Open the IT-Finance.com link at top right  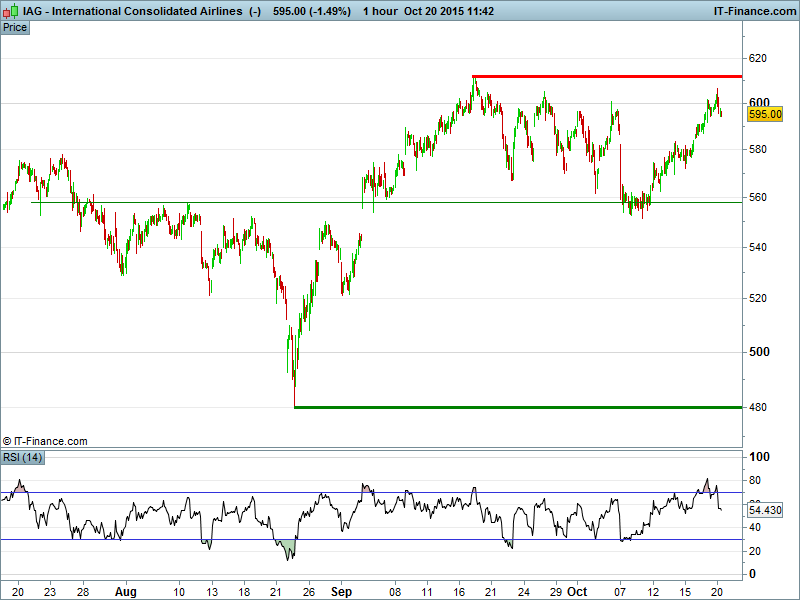coord(754,11)
